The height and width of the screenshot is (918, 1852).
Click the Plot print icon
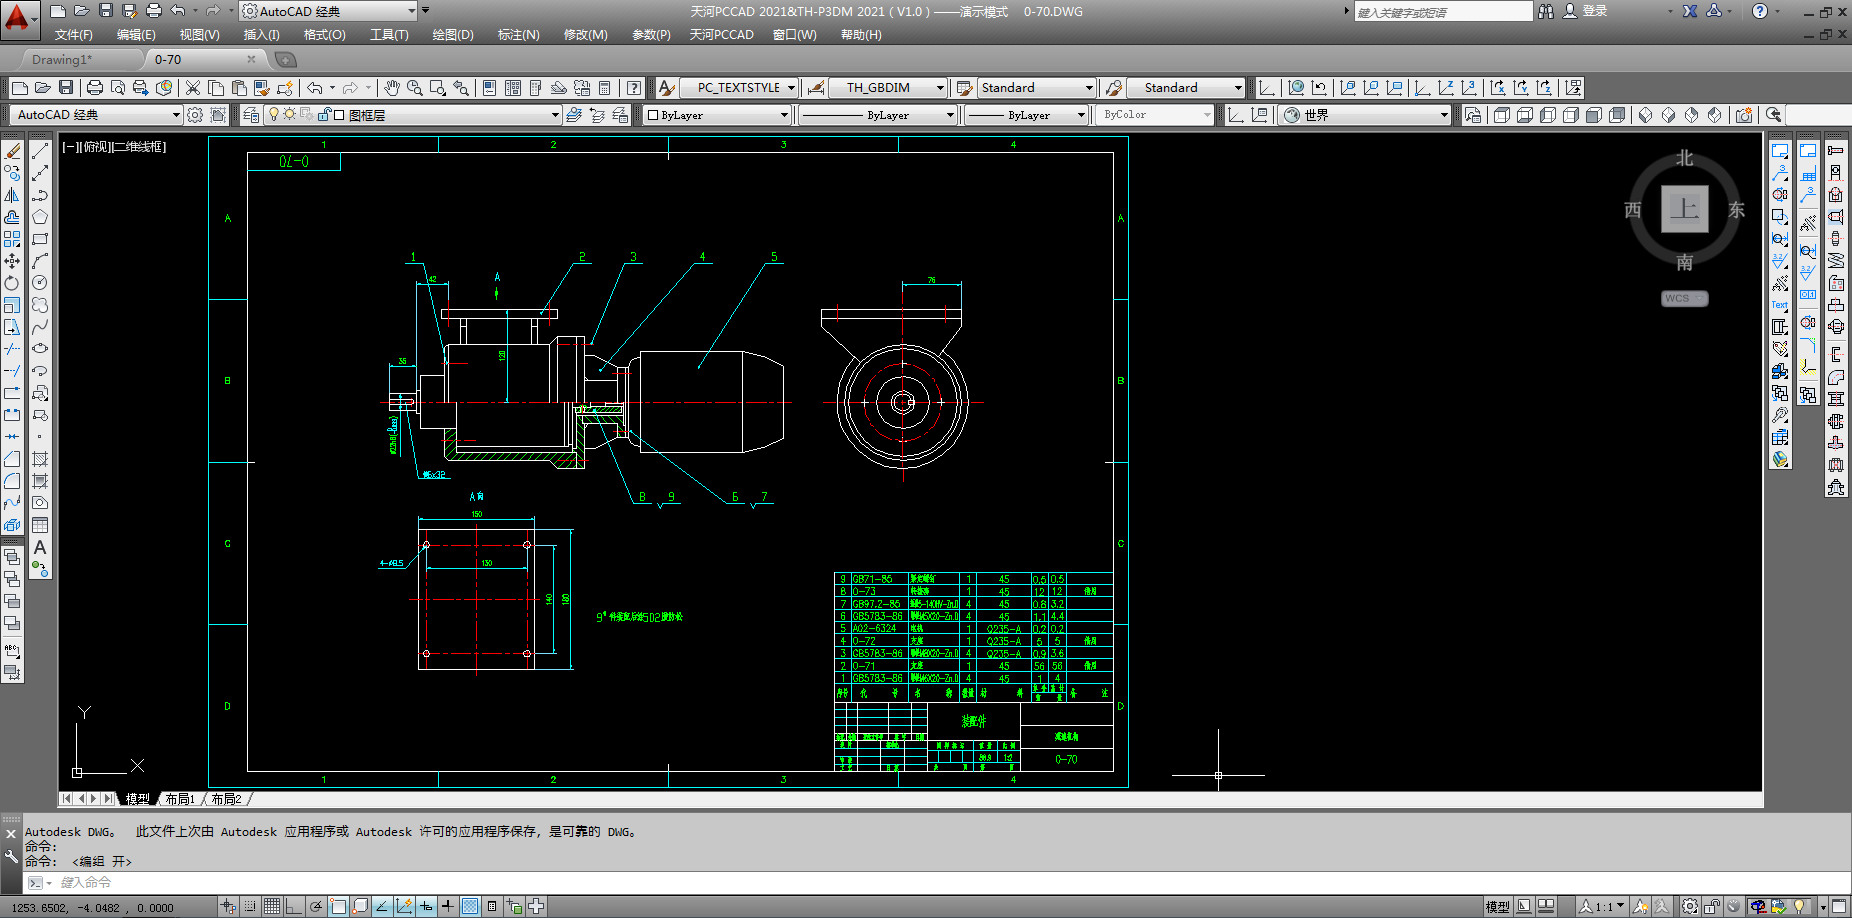click(x=95, y=88)
